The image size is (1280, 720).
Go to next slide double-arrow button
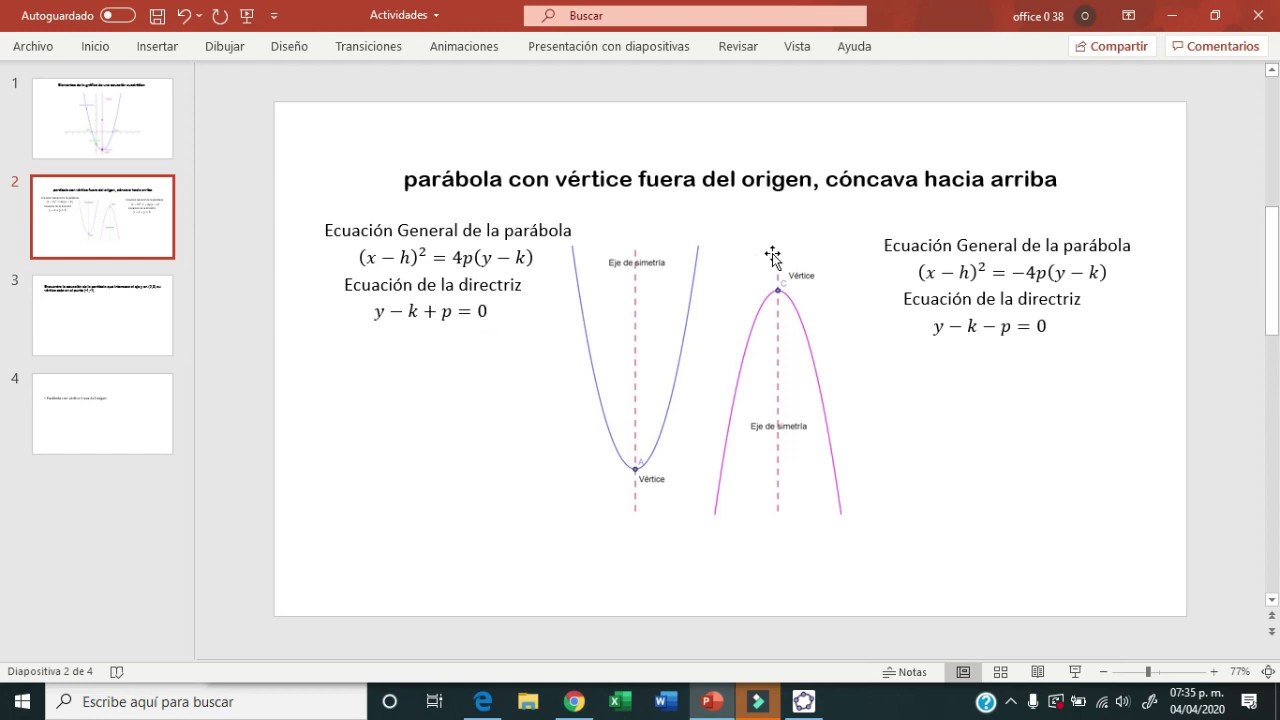pyautogui.click(x=1272, y=632)
